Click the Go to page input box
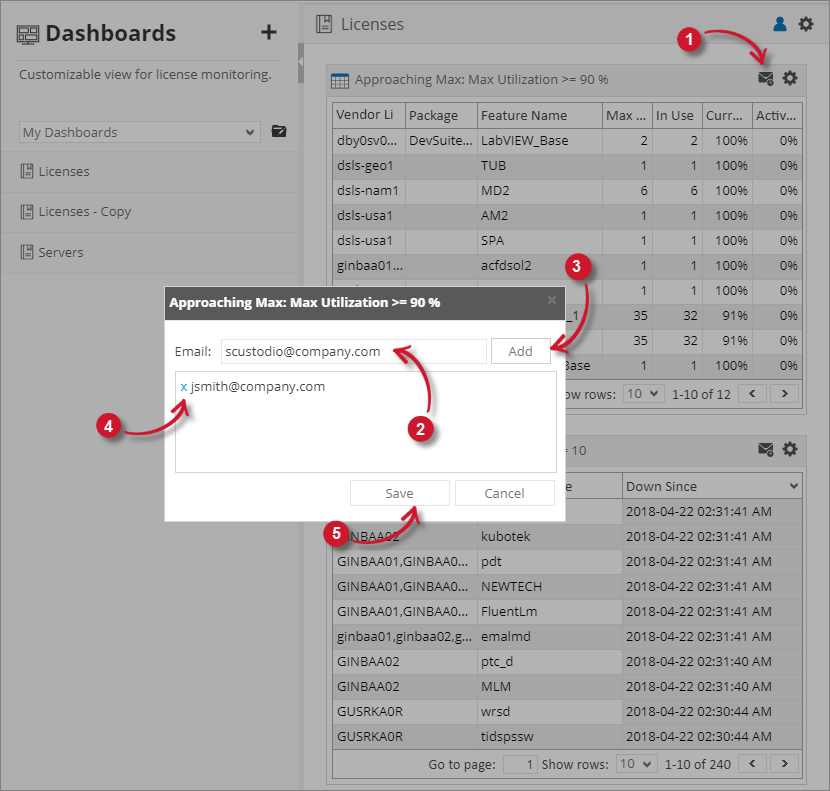Screen dimensions: 830x791 519,764
